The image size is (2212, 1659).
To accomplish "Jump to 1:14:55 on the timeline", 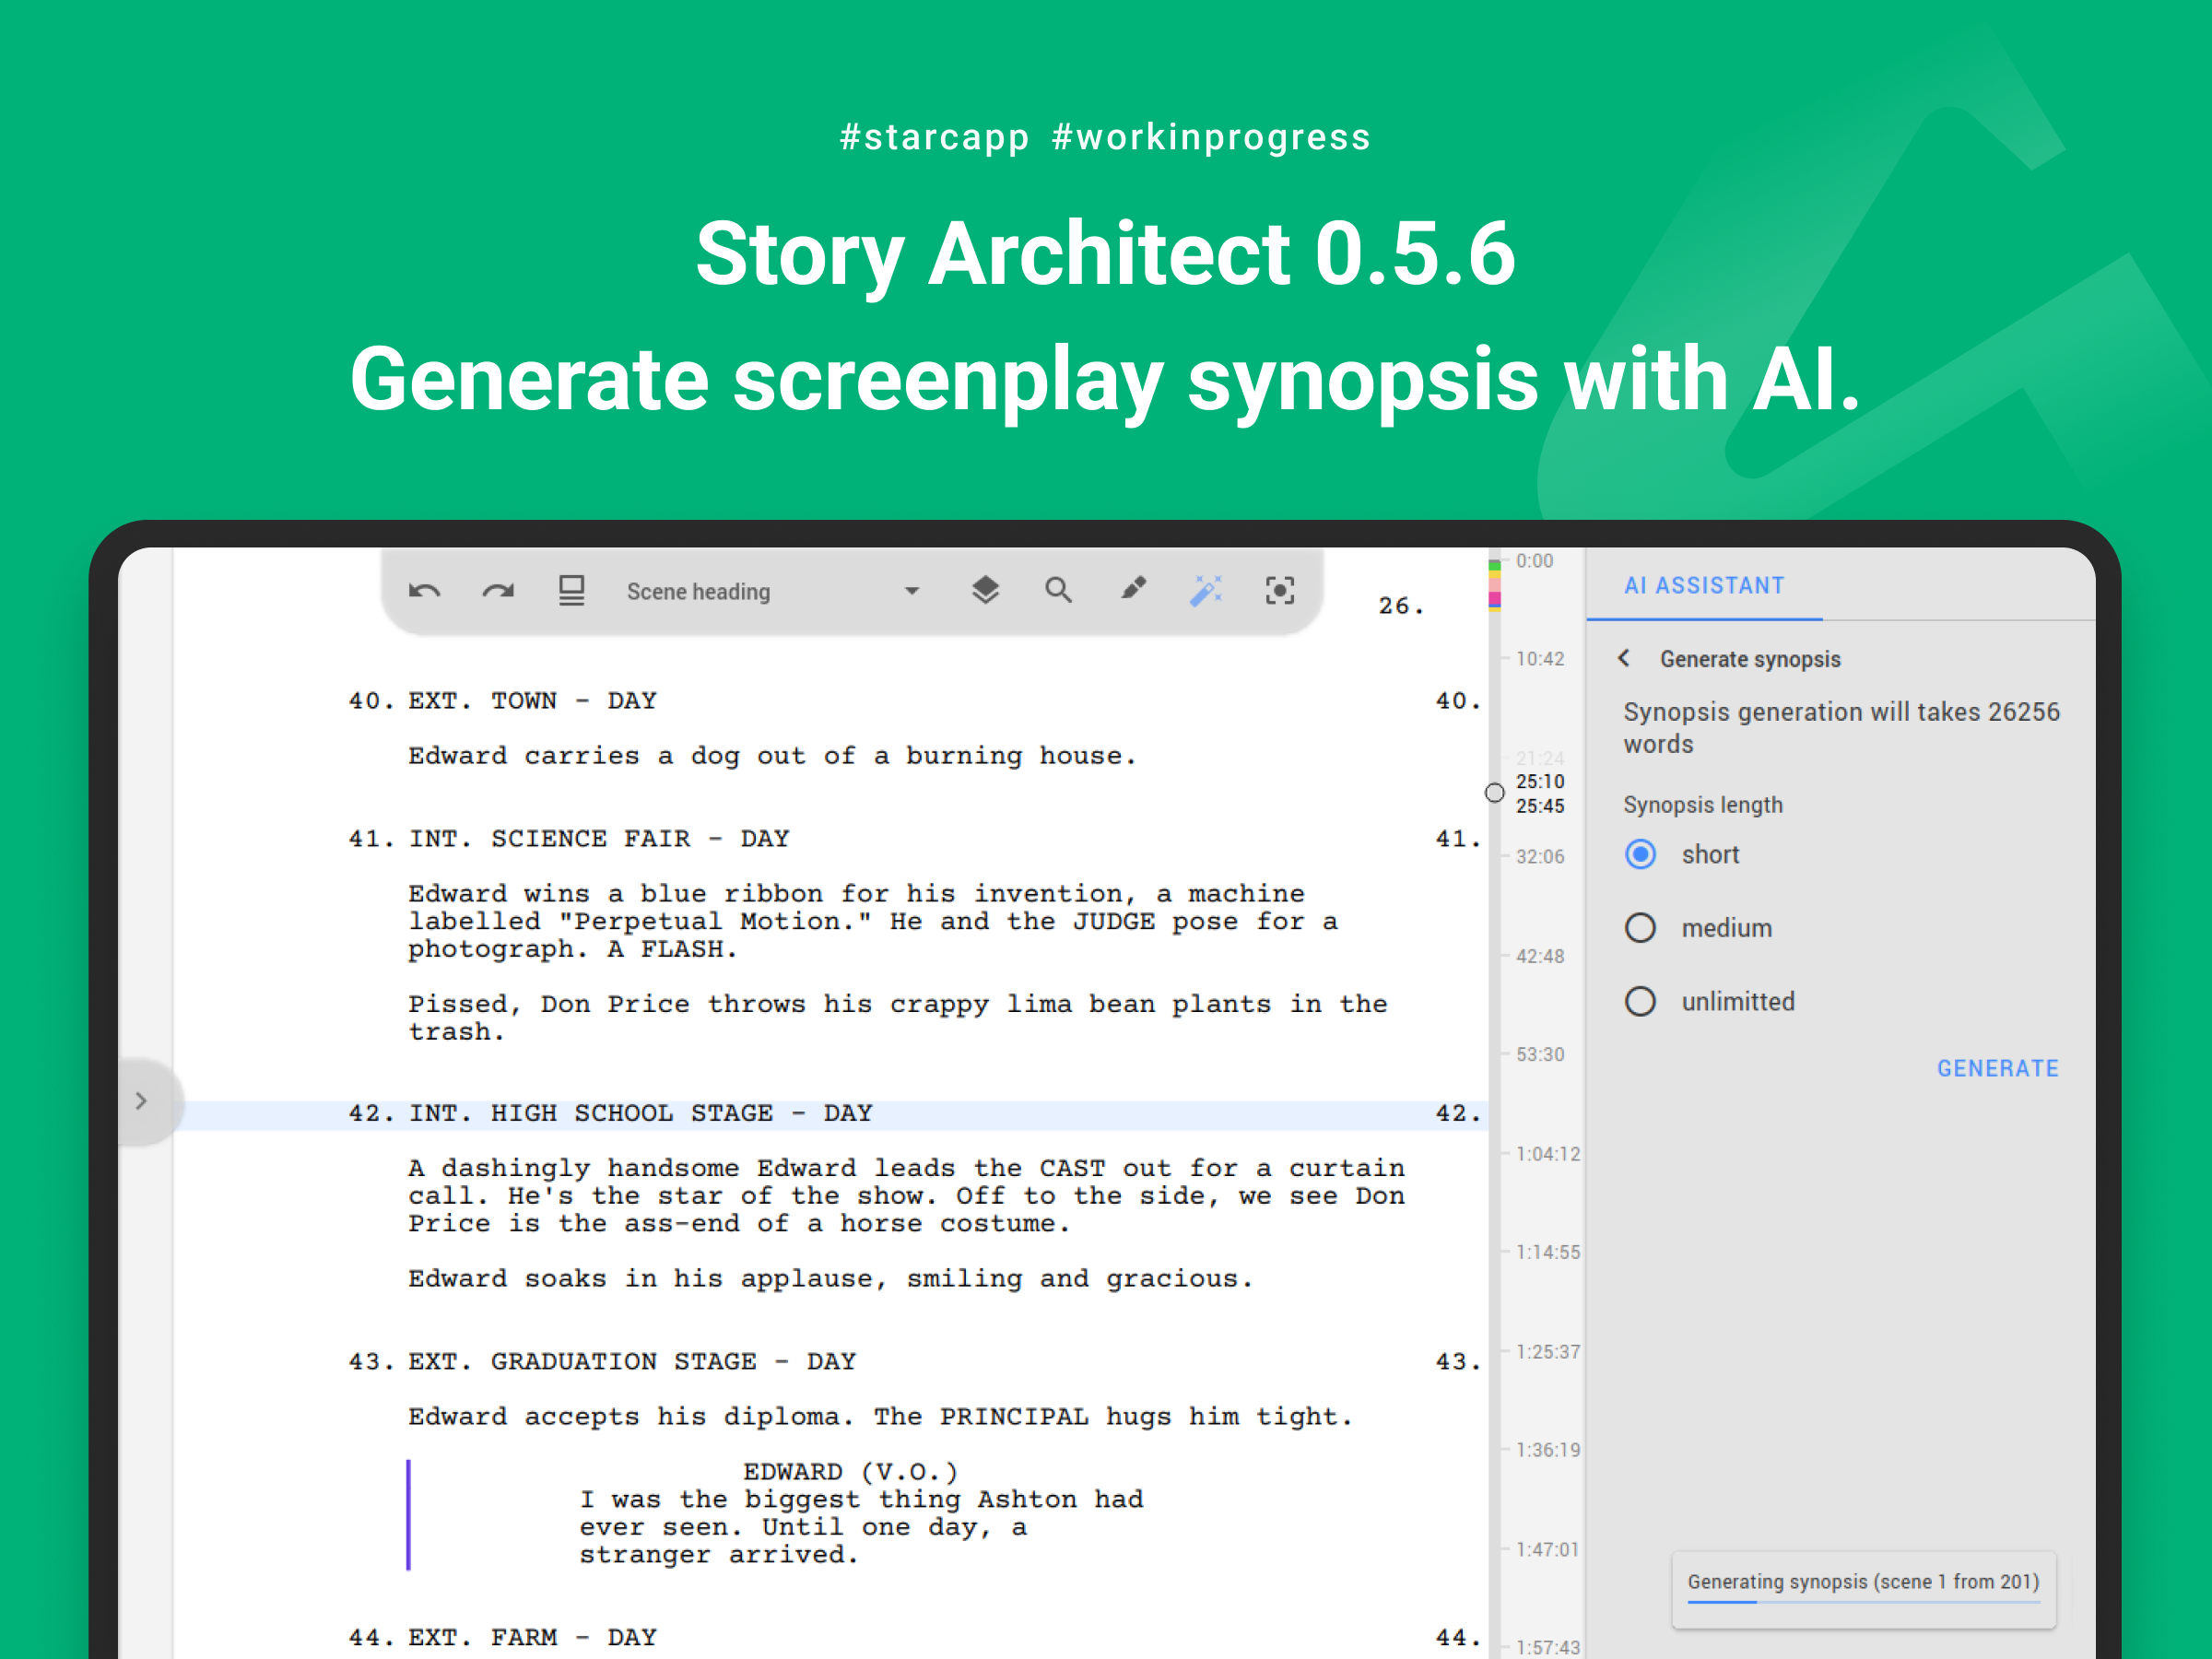I will click(x=1548, y=1252).
